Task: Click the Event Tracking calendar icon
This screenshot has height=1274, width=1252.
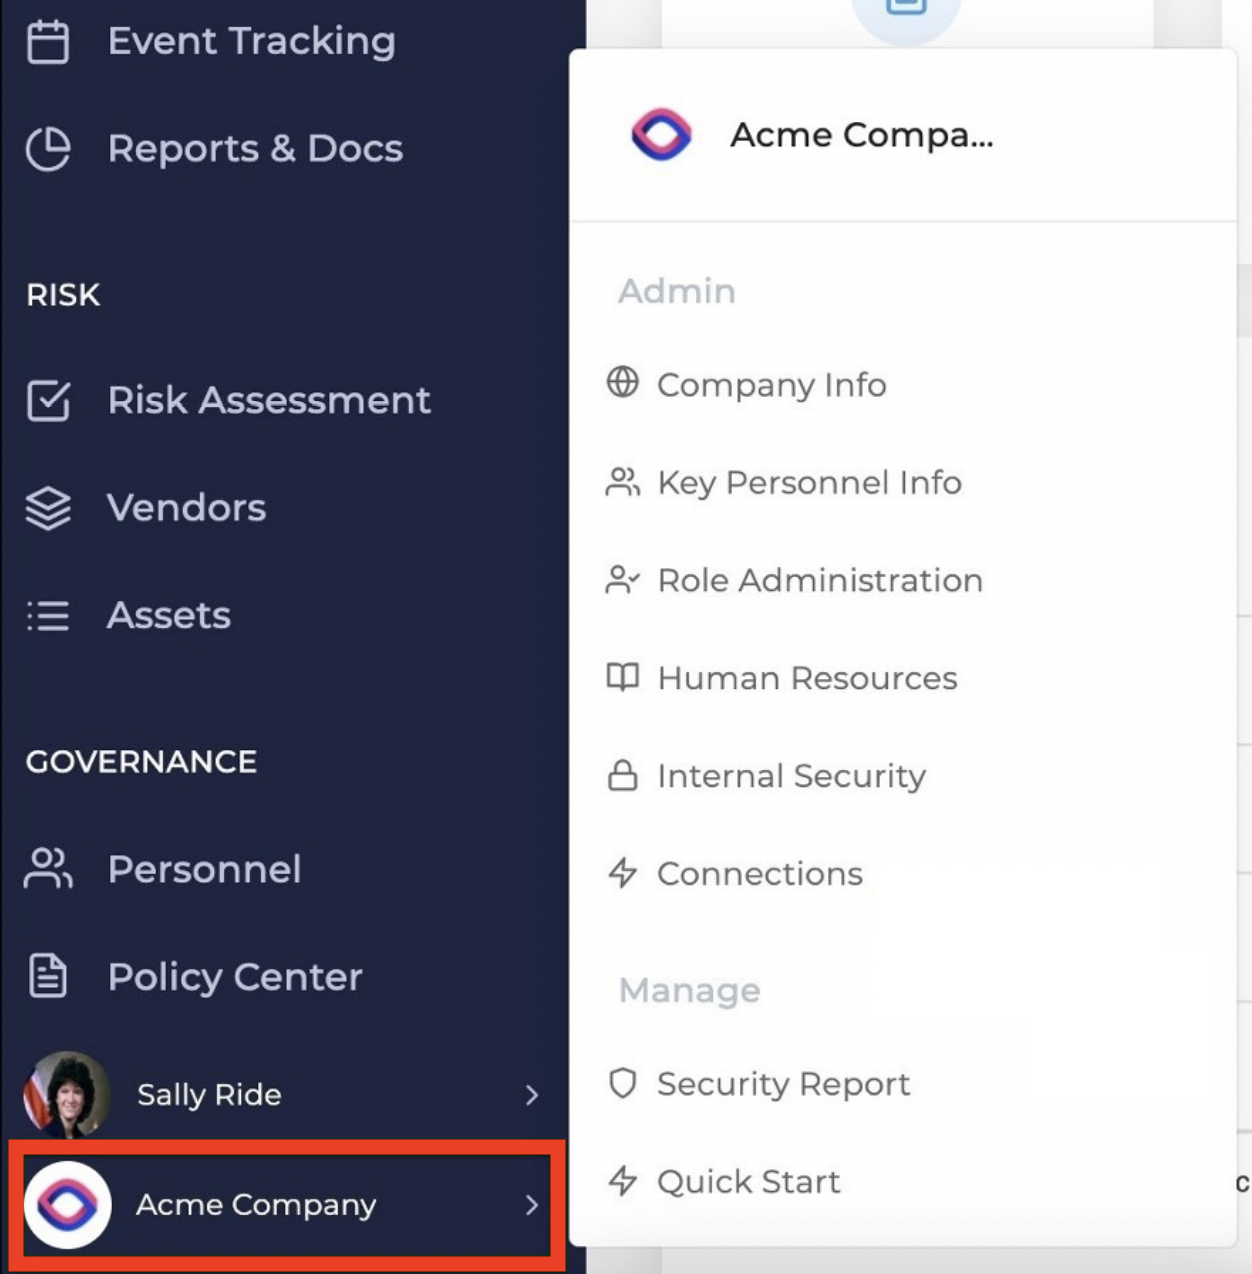Action: pyautogui.click(x=48, y=42)
